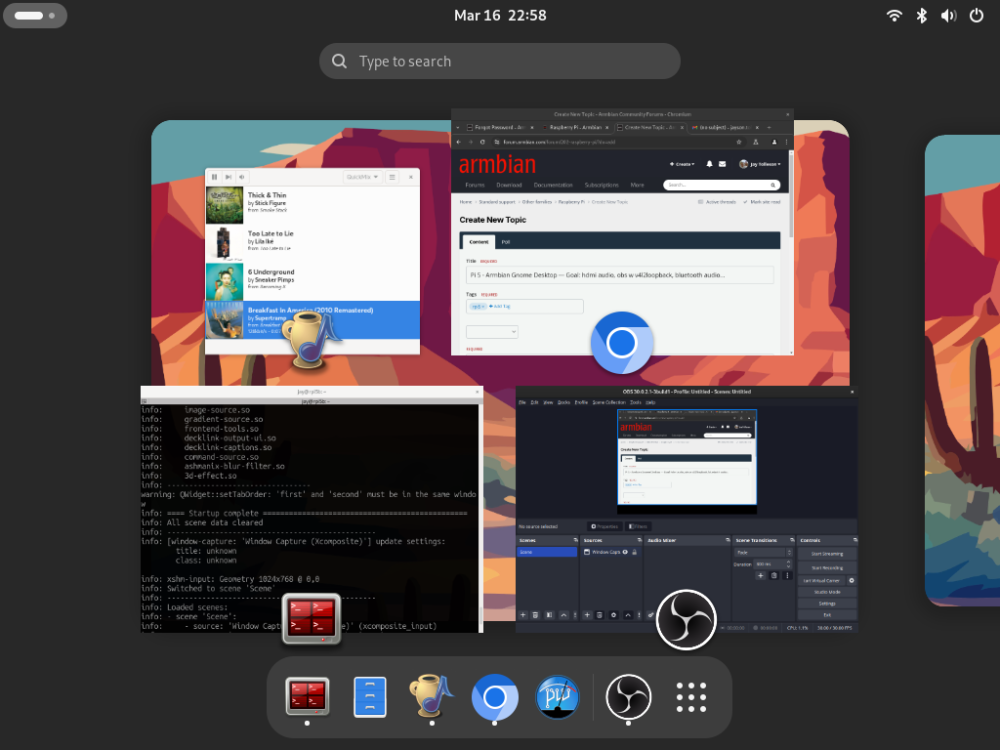Screen dimensions: 1000x750
Task: Add a scene in OBS Scenes panel
Action: point(523,615)
